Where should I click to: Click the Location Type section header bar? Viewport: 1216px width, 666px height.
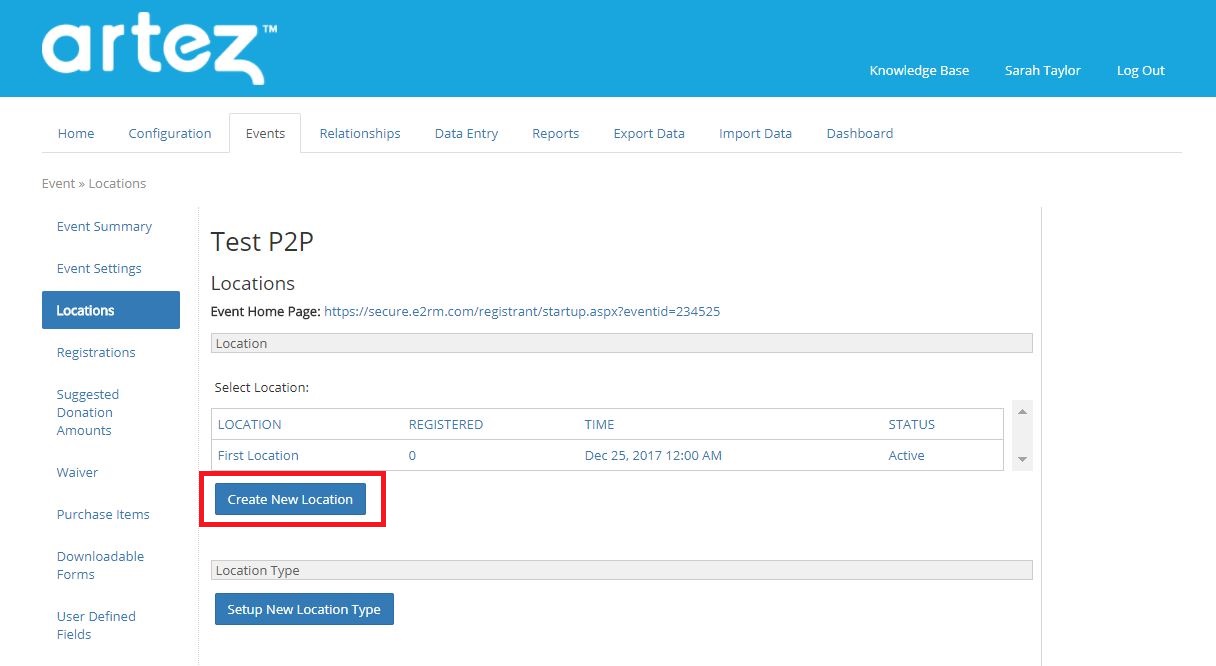tap(621, 570)
